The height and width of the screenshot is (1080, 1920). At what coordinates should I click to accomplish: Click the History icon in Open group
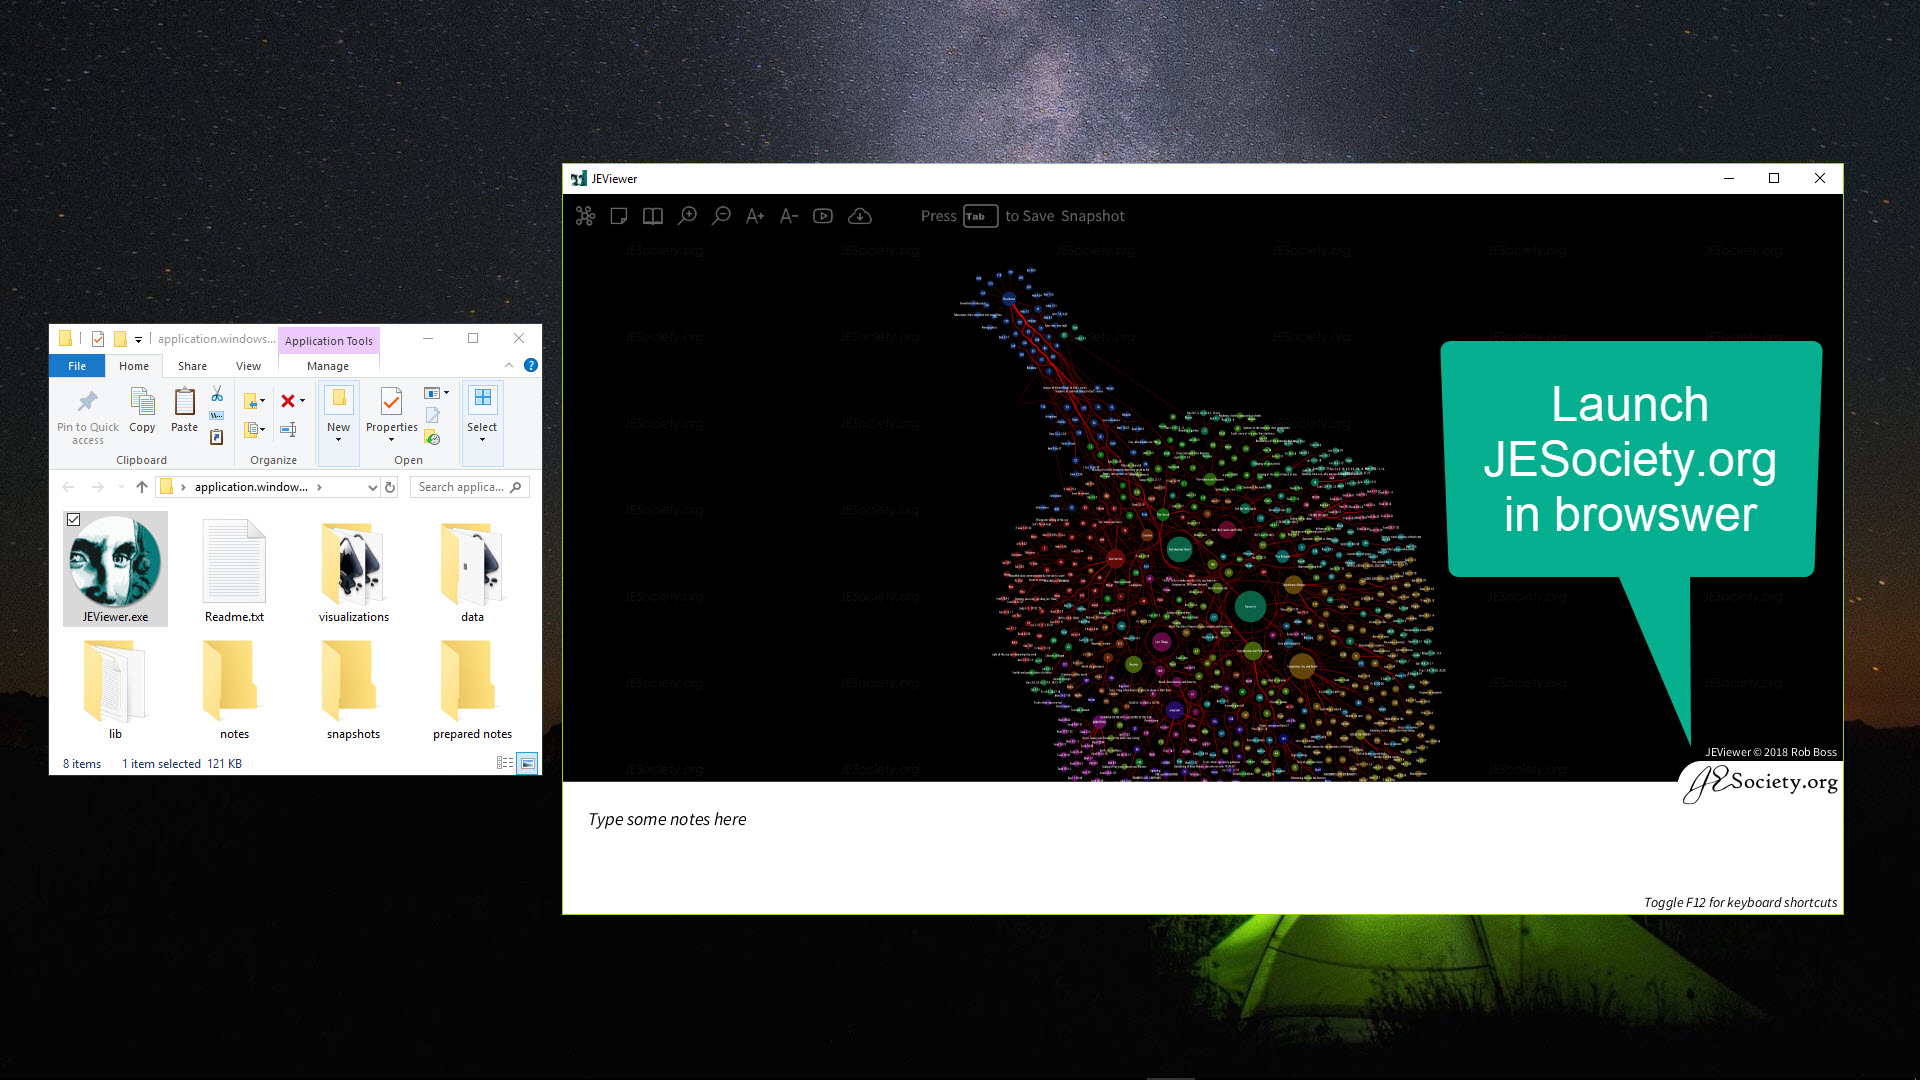[x=432, y=438]
